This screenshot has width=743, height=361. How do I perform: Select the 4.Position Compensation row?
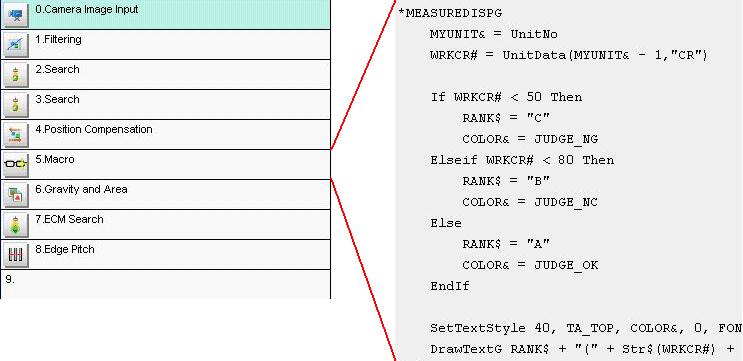[165, 135]
